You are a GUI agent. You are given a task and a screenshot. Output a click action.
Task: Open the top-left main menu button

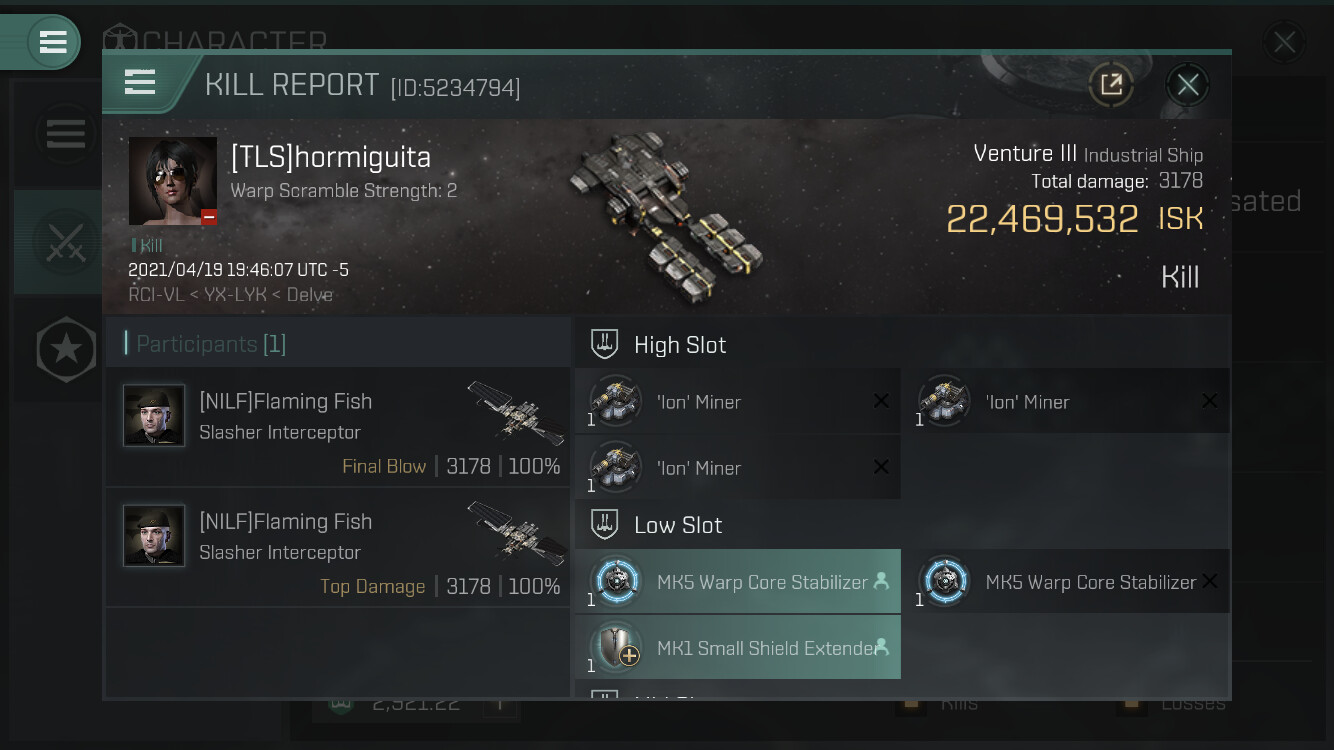pos(53,42)
